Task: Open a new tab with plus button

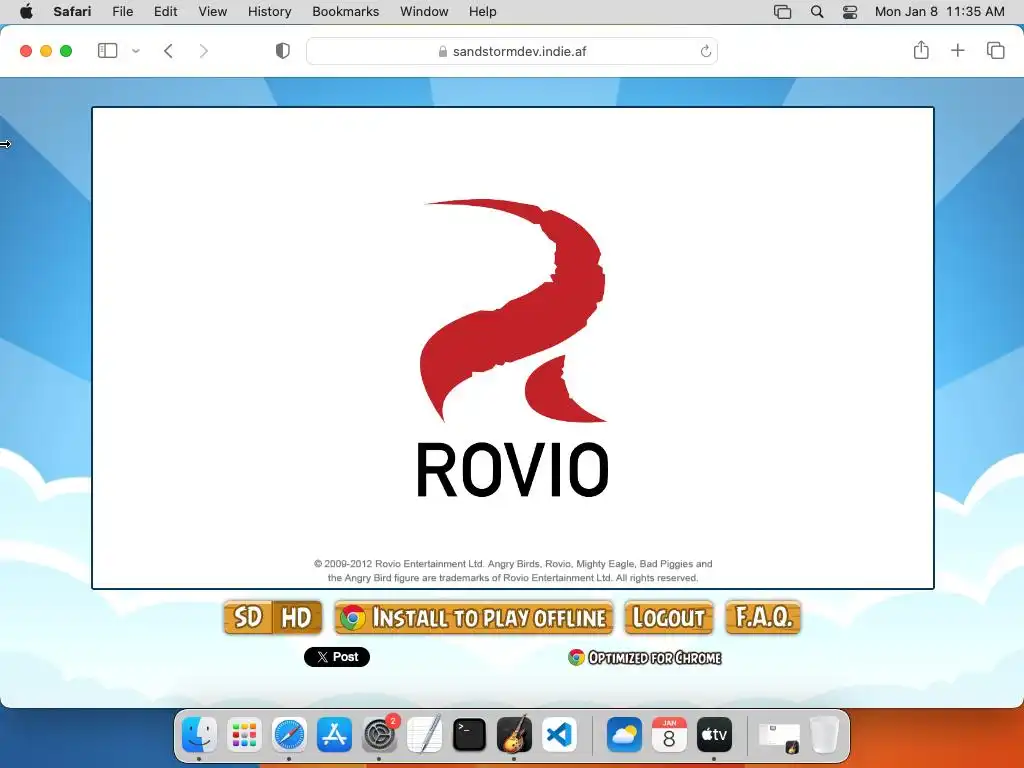Action: coord(957,50)
